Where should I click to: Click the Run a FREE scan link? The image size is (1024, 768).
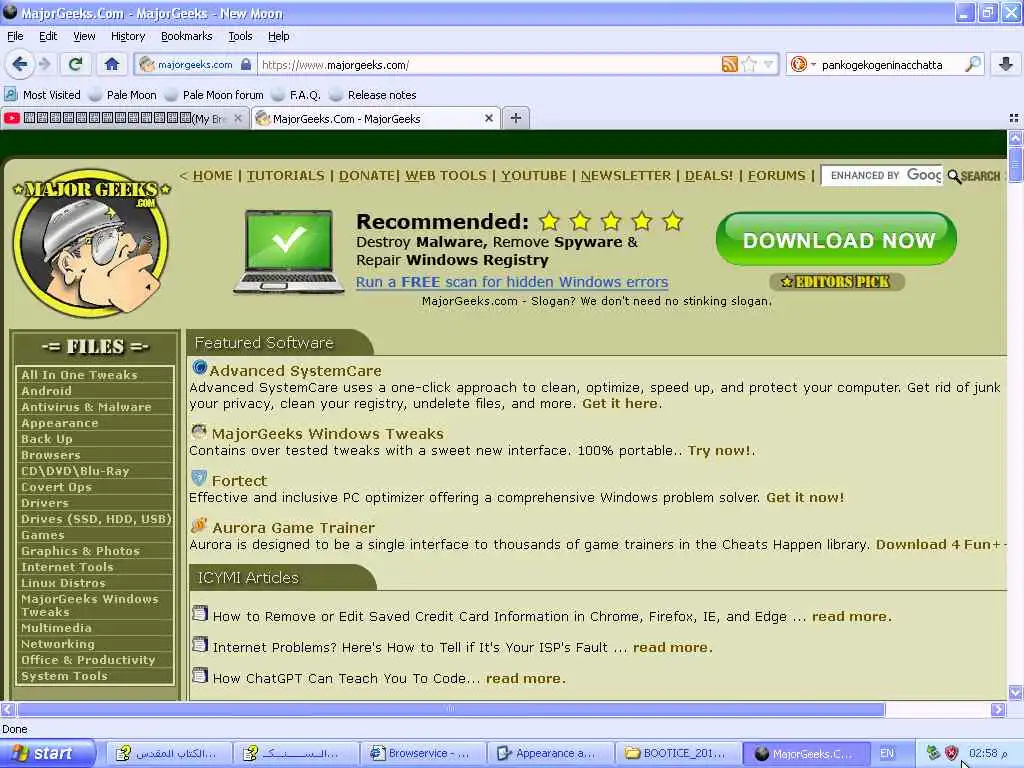512,282
